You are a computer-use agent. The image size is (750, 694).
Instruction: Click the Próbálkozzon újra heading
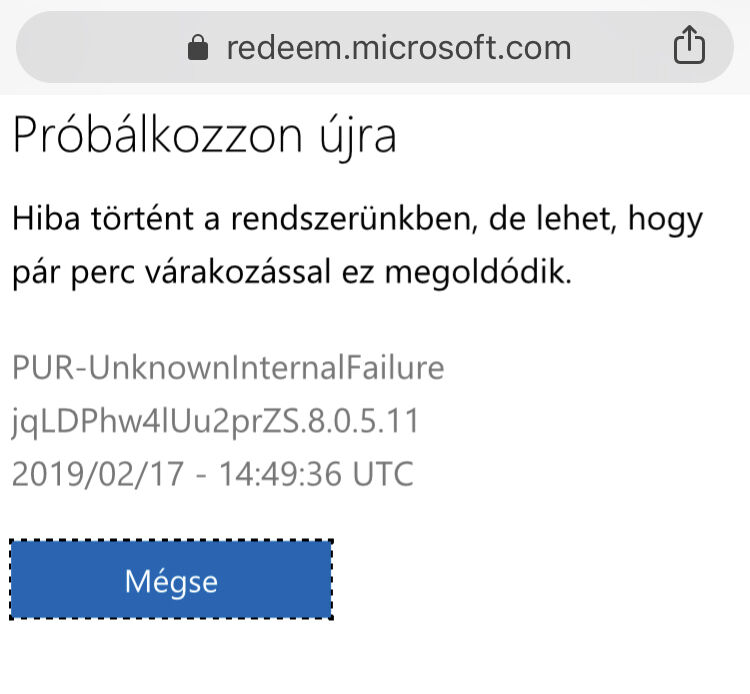(x=205, y=135)
